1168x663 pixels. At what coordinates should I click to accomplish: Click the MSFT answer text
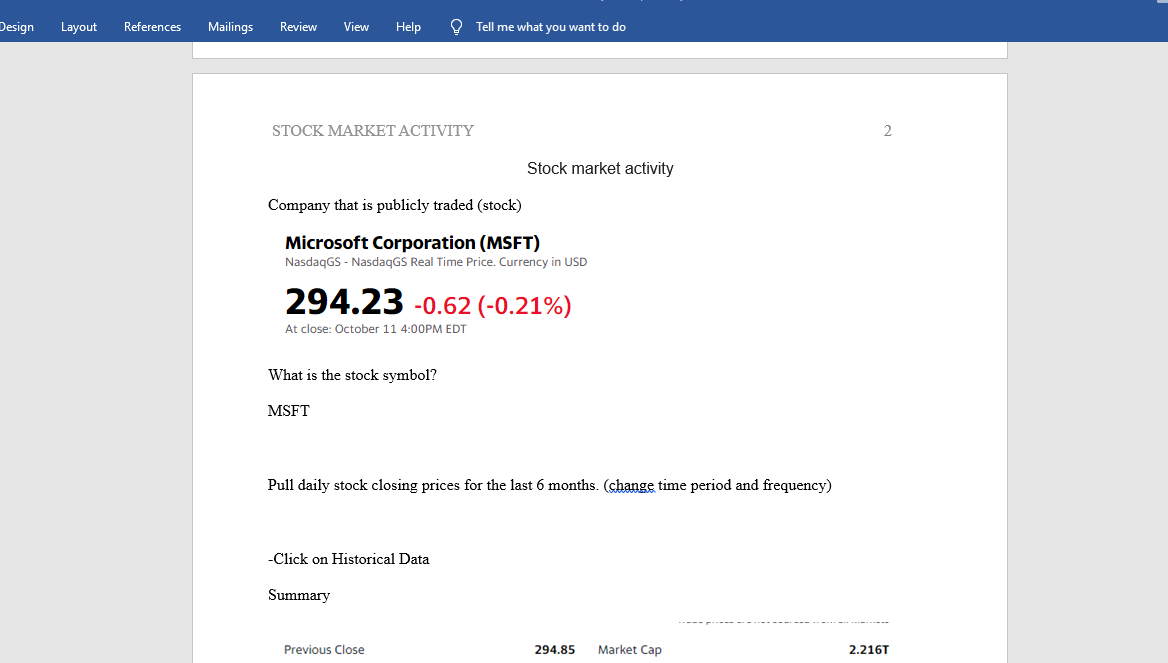click(x=288, y=411)
